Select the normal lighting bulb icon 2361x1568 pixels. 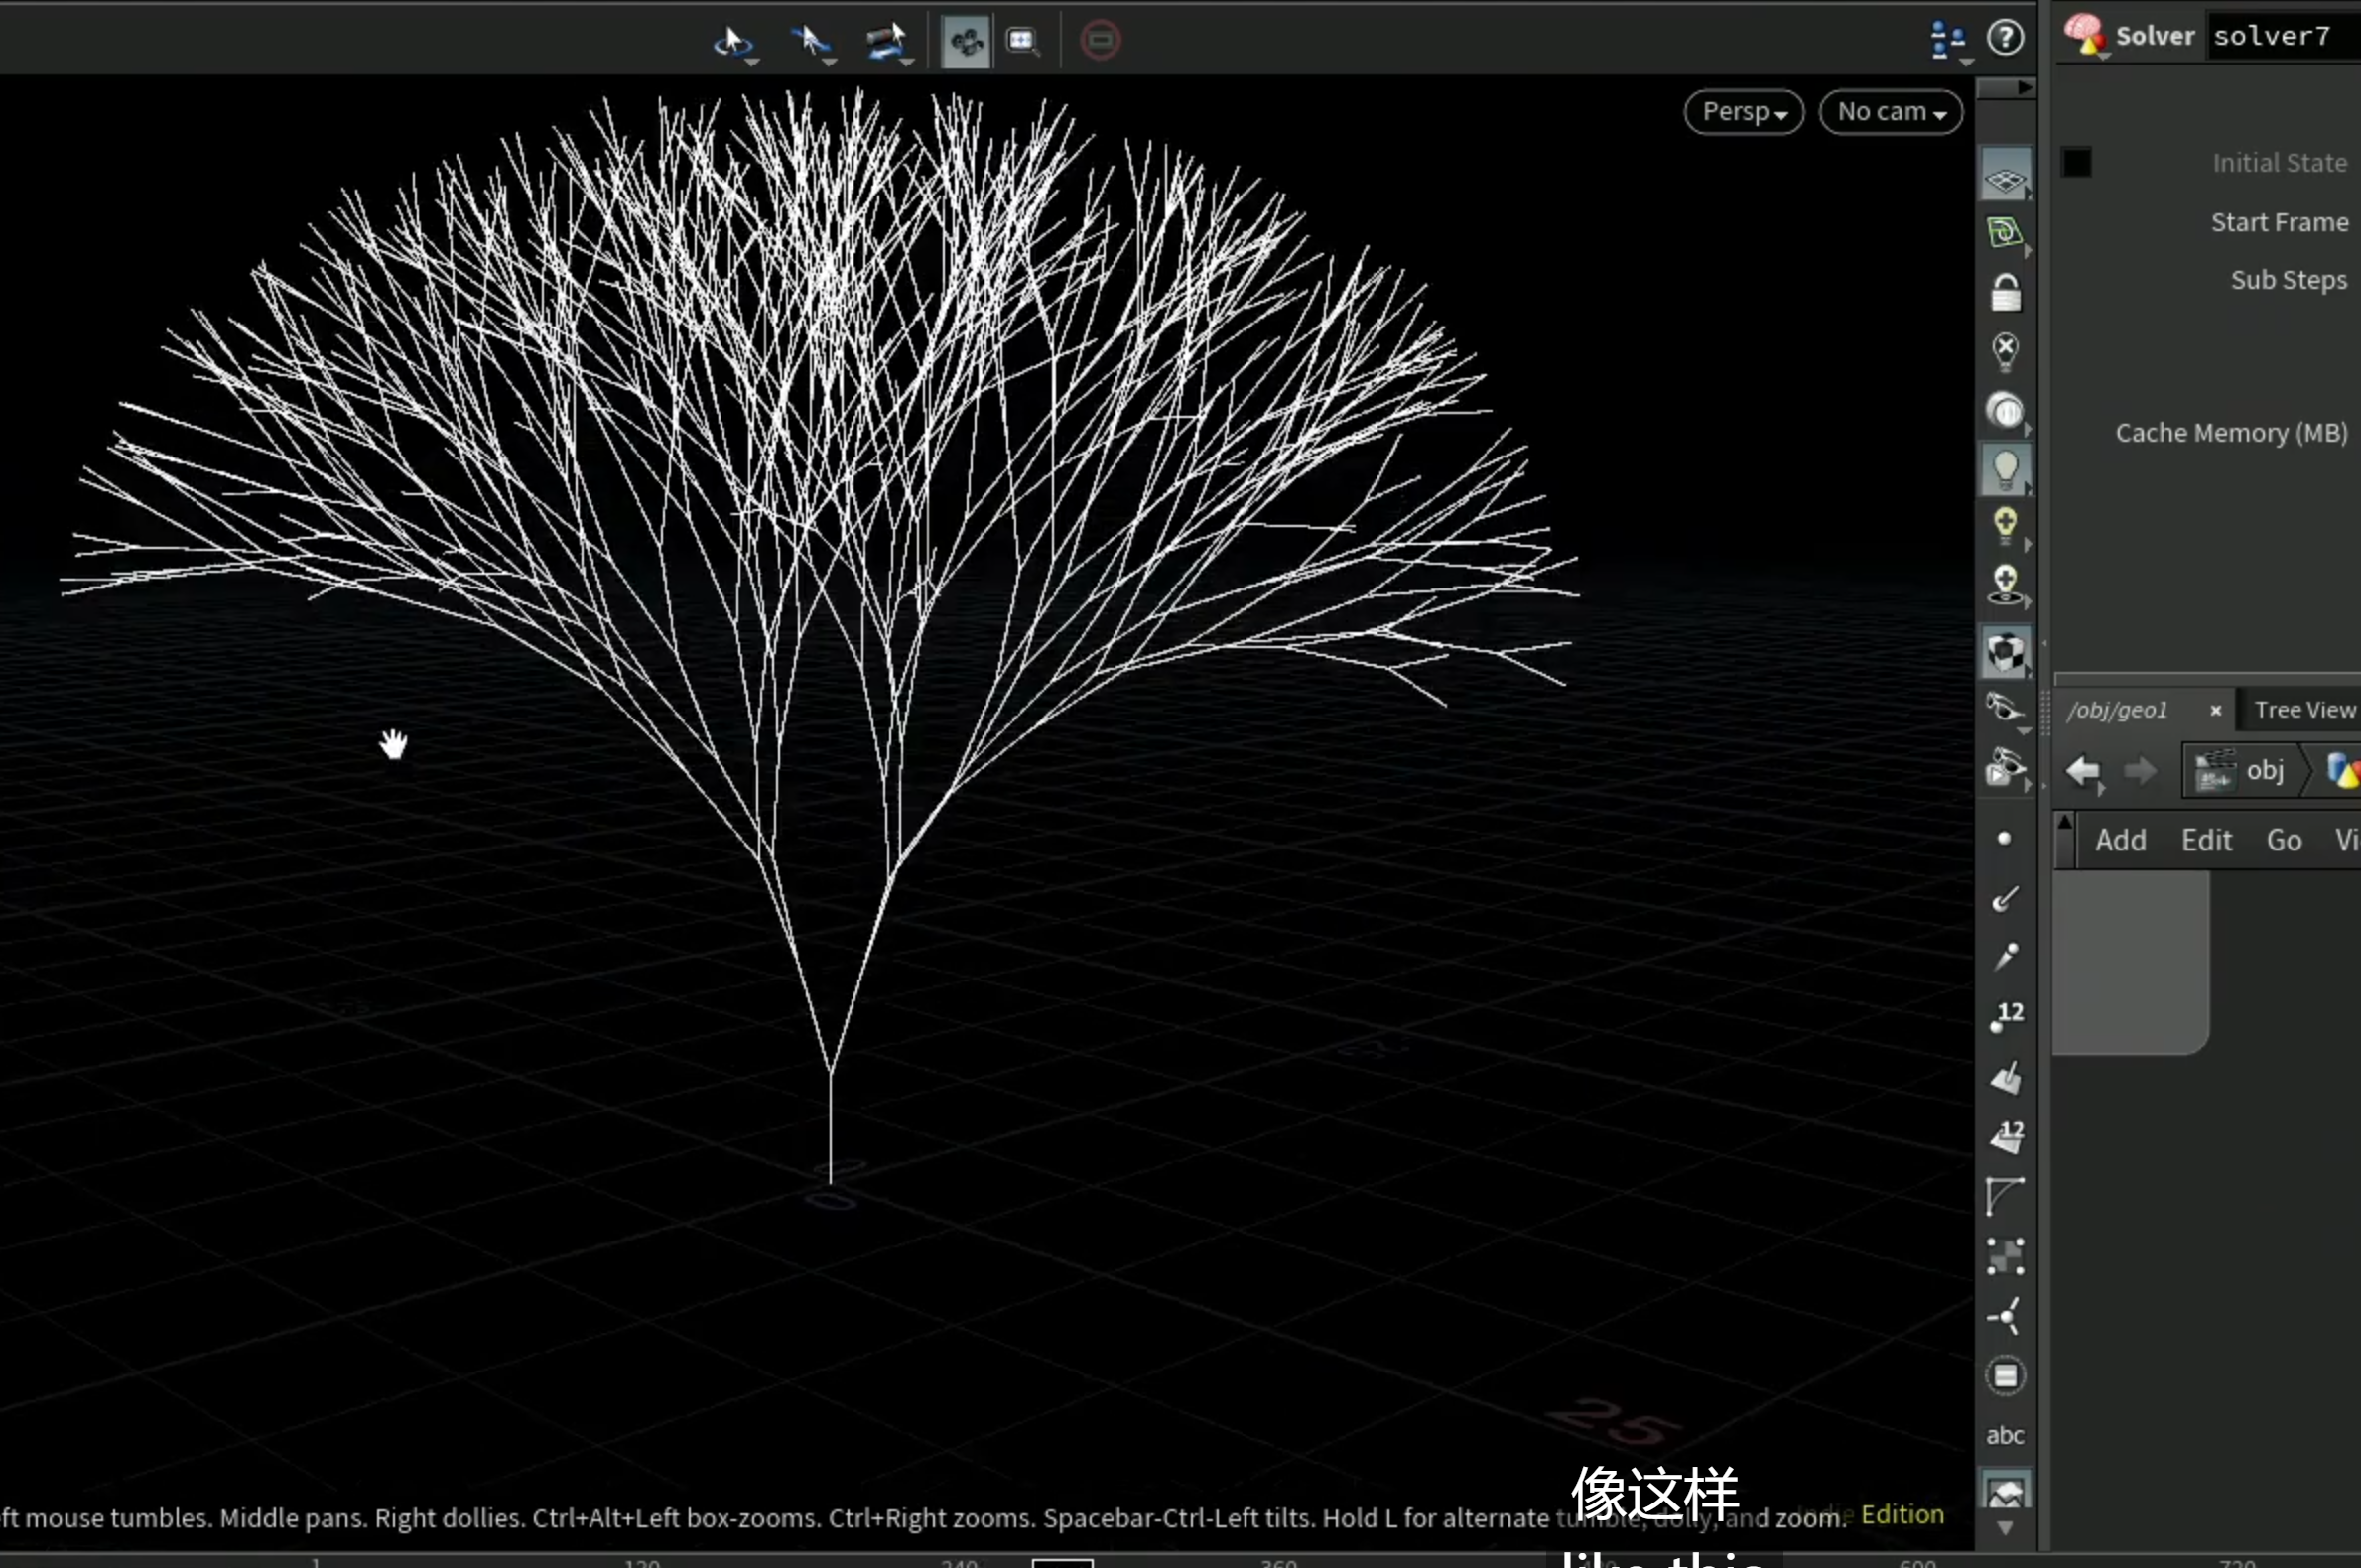pyautogui.click(x=2005, y=469)
